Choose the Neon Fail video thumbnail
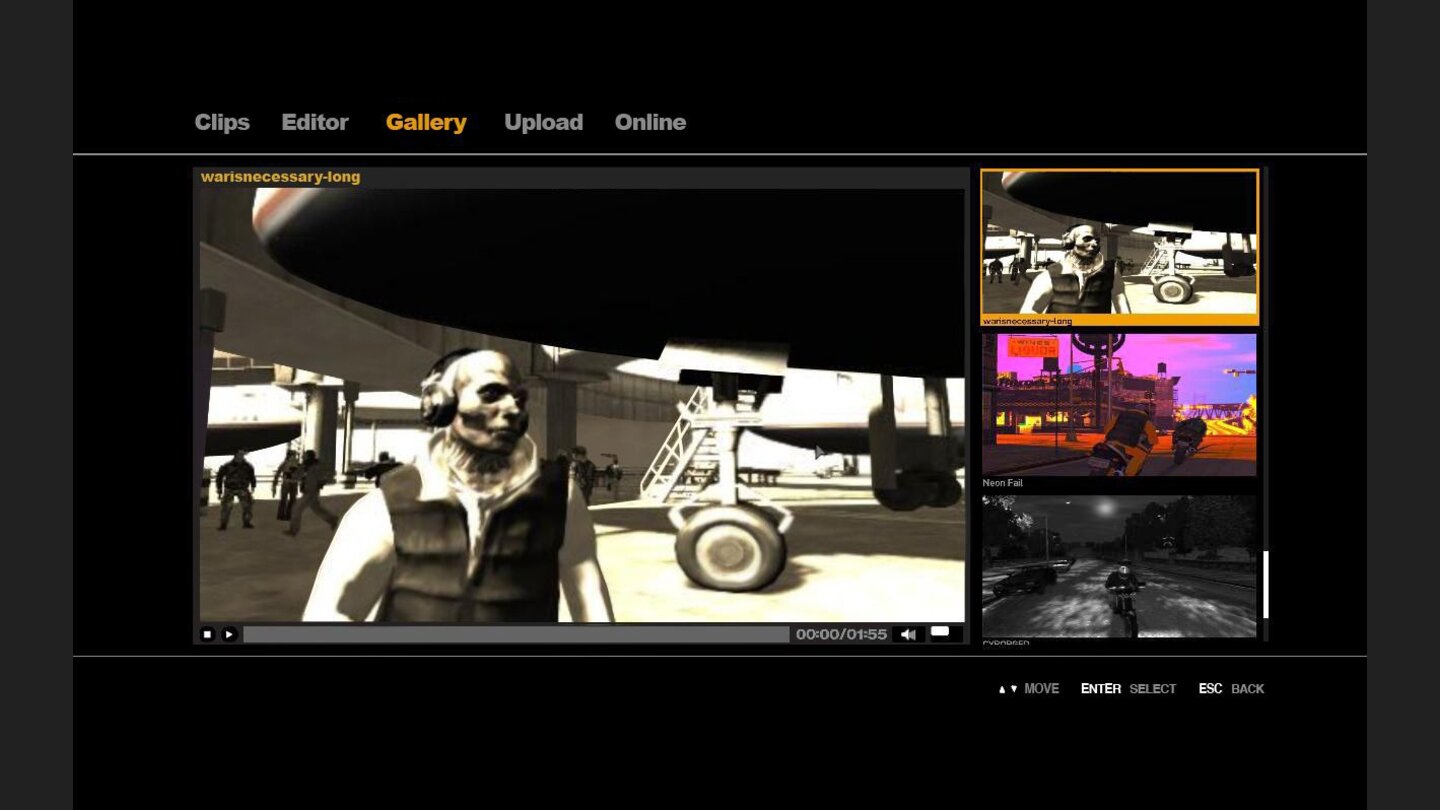1440x810 pixels. (1119, 404)
